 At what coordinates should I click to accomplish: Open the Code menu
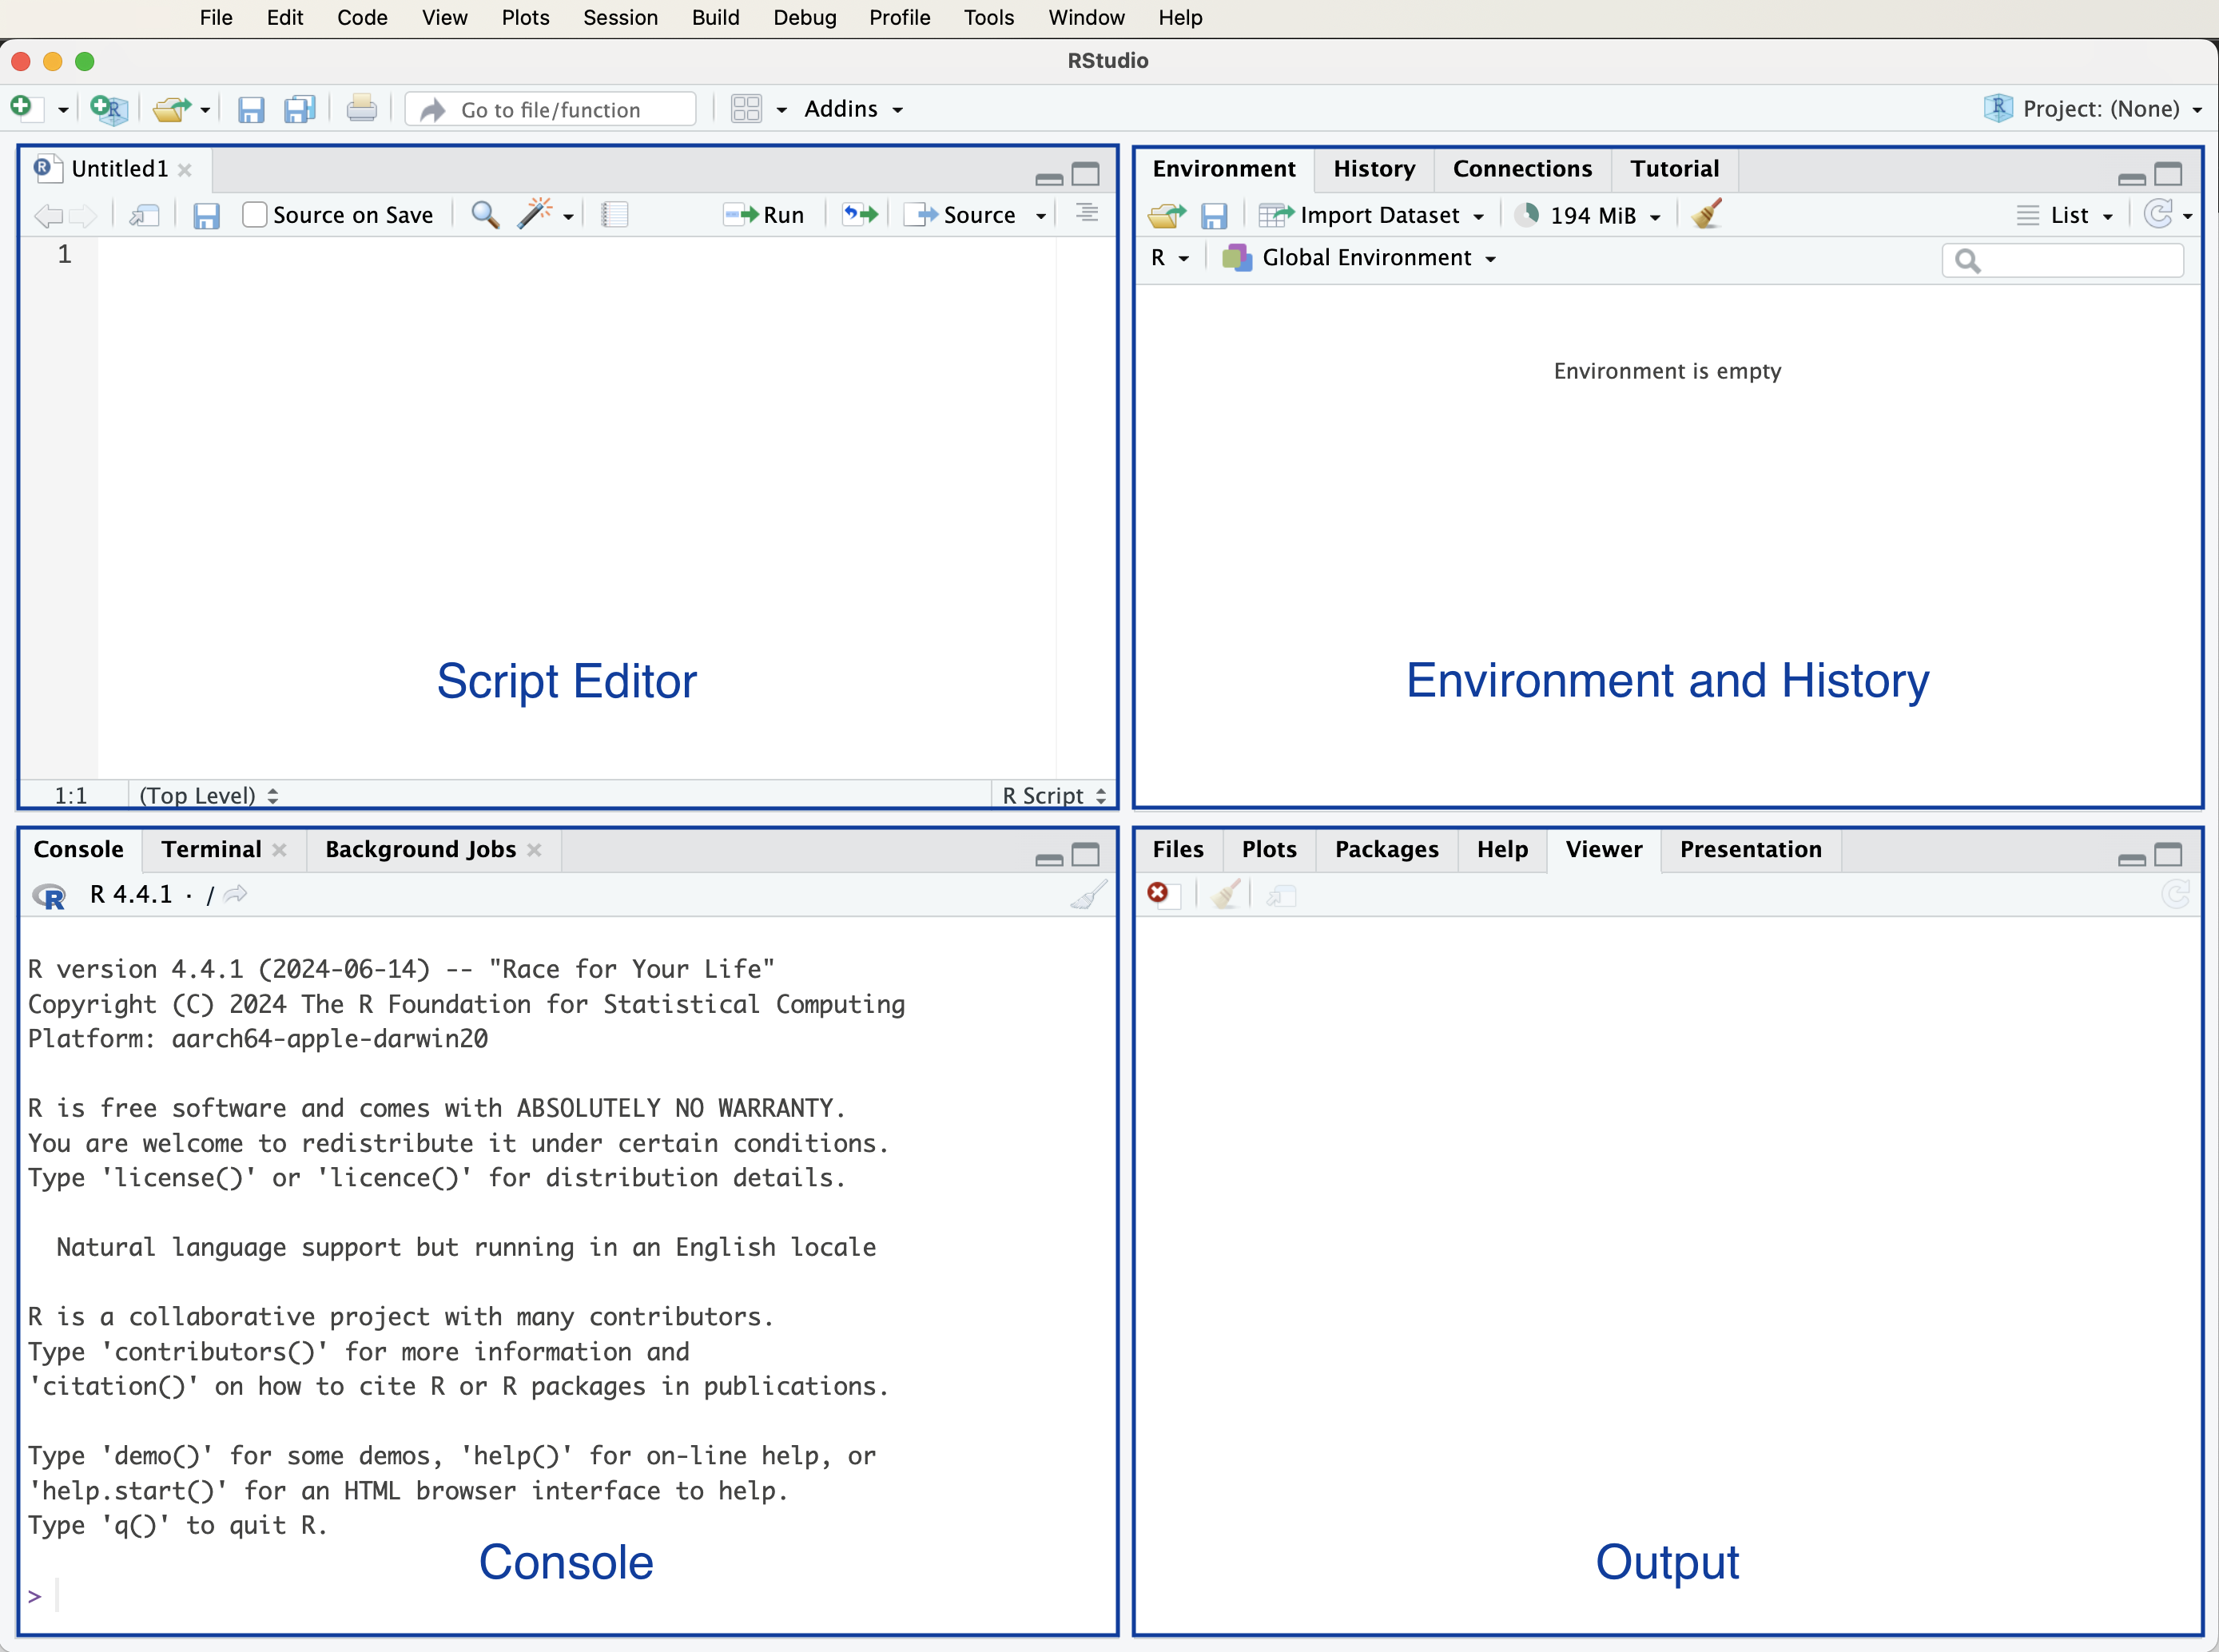click(x=362, y=17)
